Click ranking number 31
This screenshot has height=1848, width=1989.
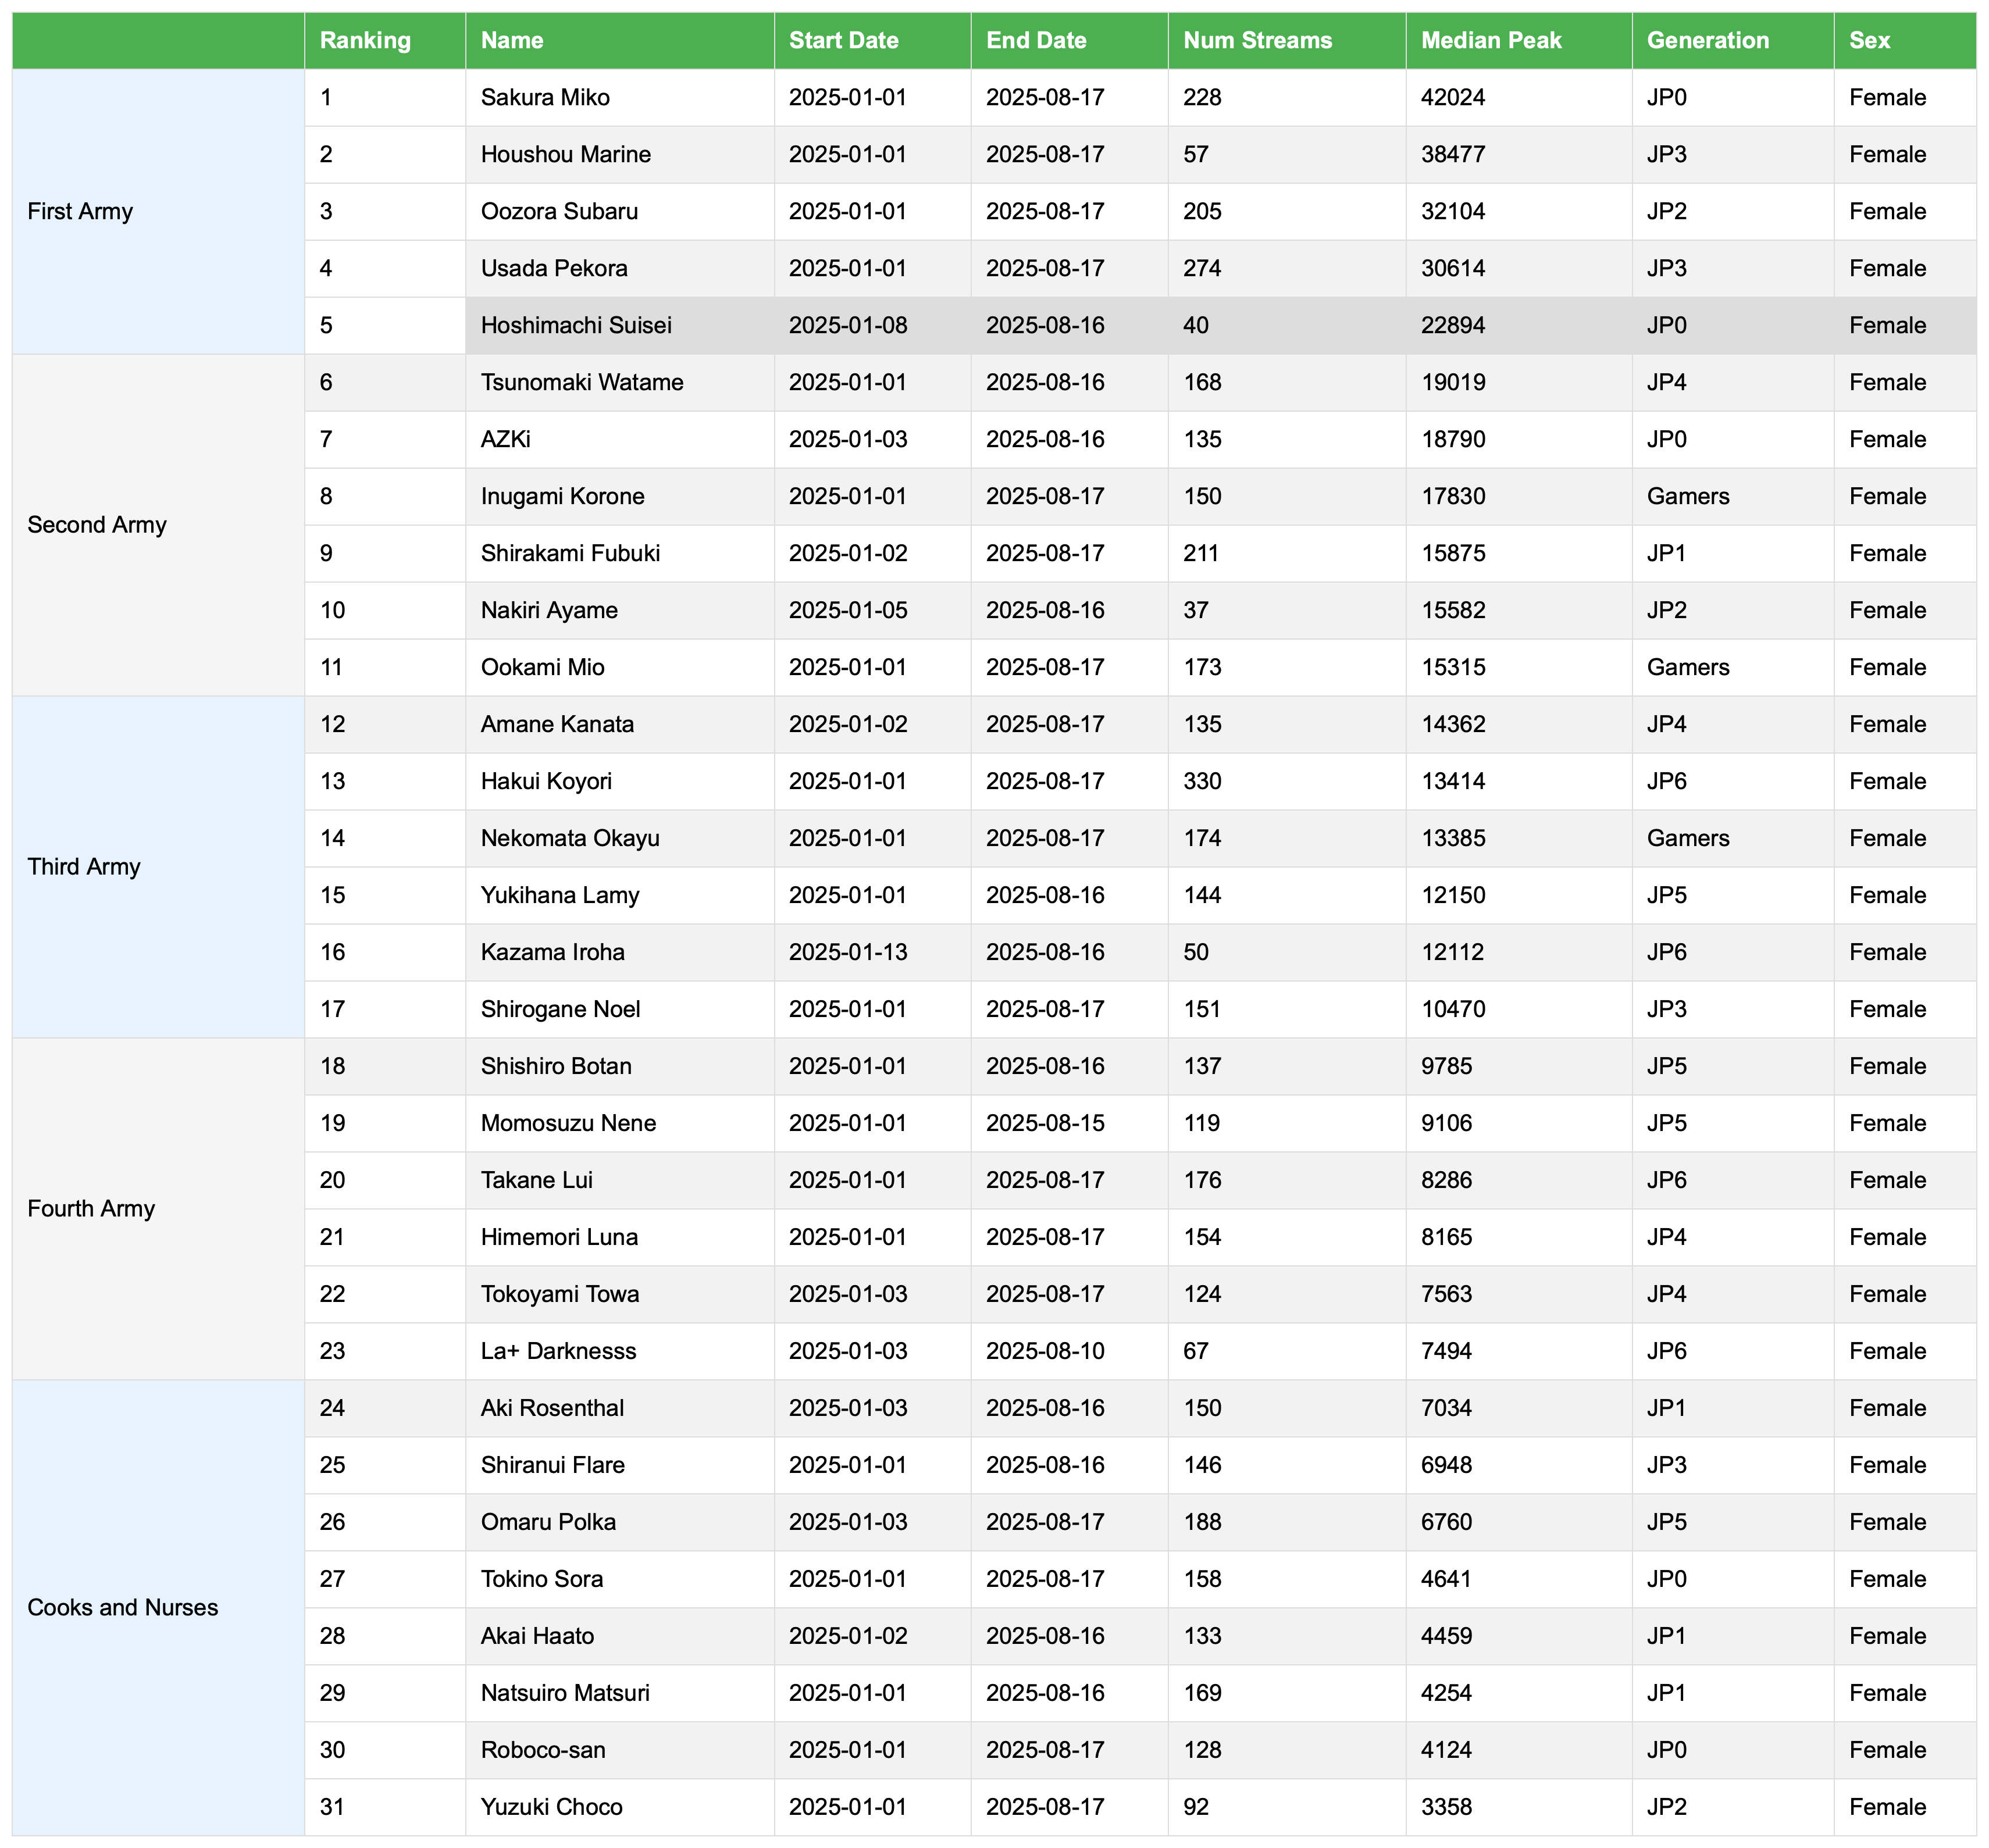pyautogui.click(x=332, y=1807)
